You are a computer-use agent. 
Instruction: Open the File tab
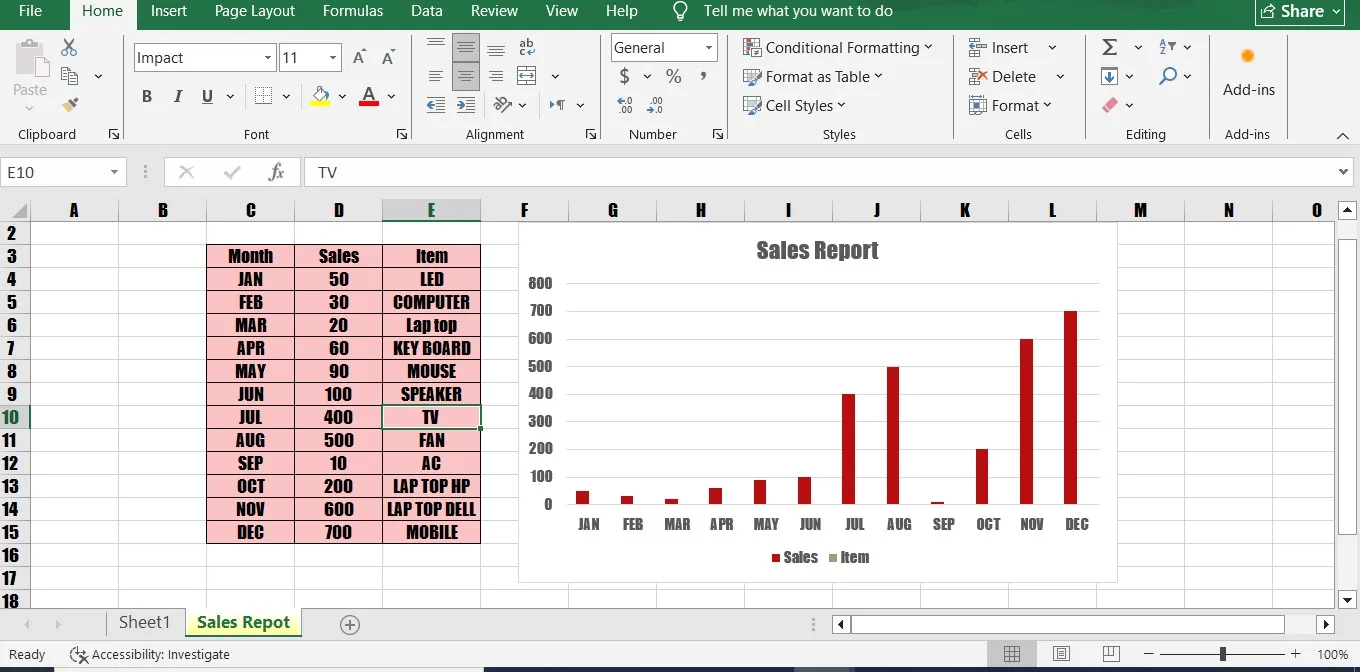[30, 11]
